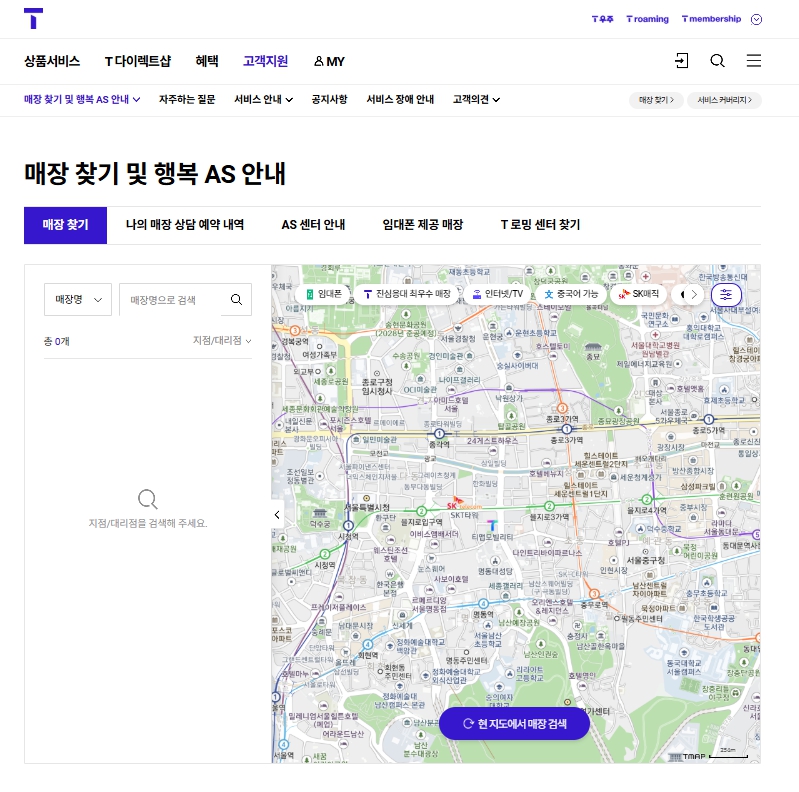The height and width of the screenshot is (792, 799).
Task: Click 종각역 line 1 subway marker
Action: (x=439, y=434)
